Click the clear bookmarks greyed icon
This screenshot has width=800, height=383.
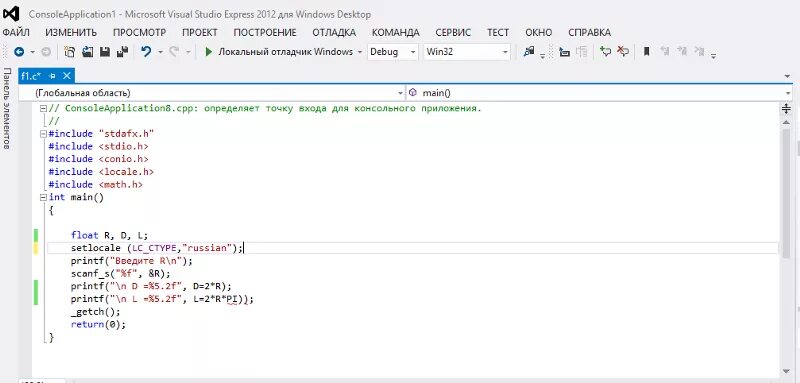699,52
